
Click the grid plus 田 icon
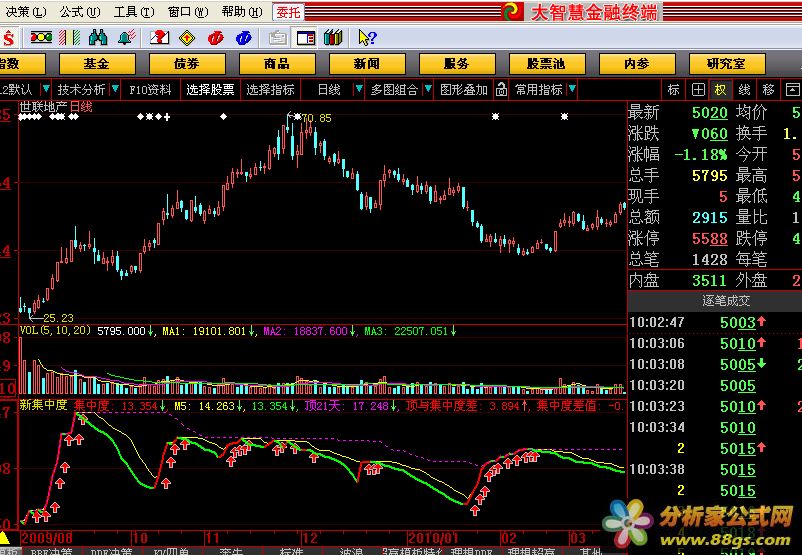698,90
